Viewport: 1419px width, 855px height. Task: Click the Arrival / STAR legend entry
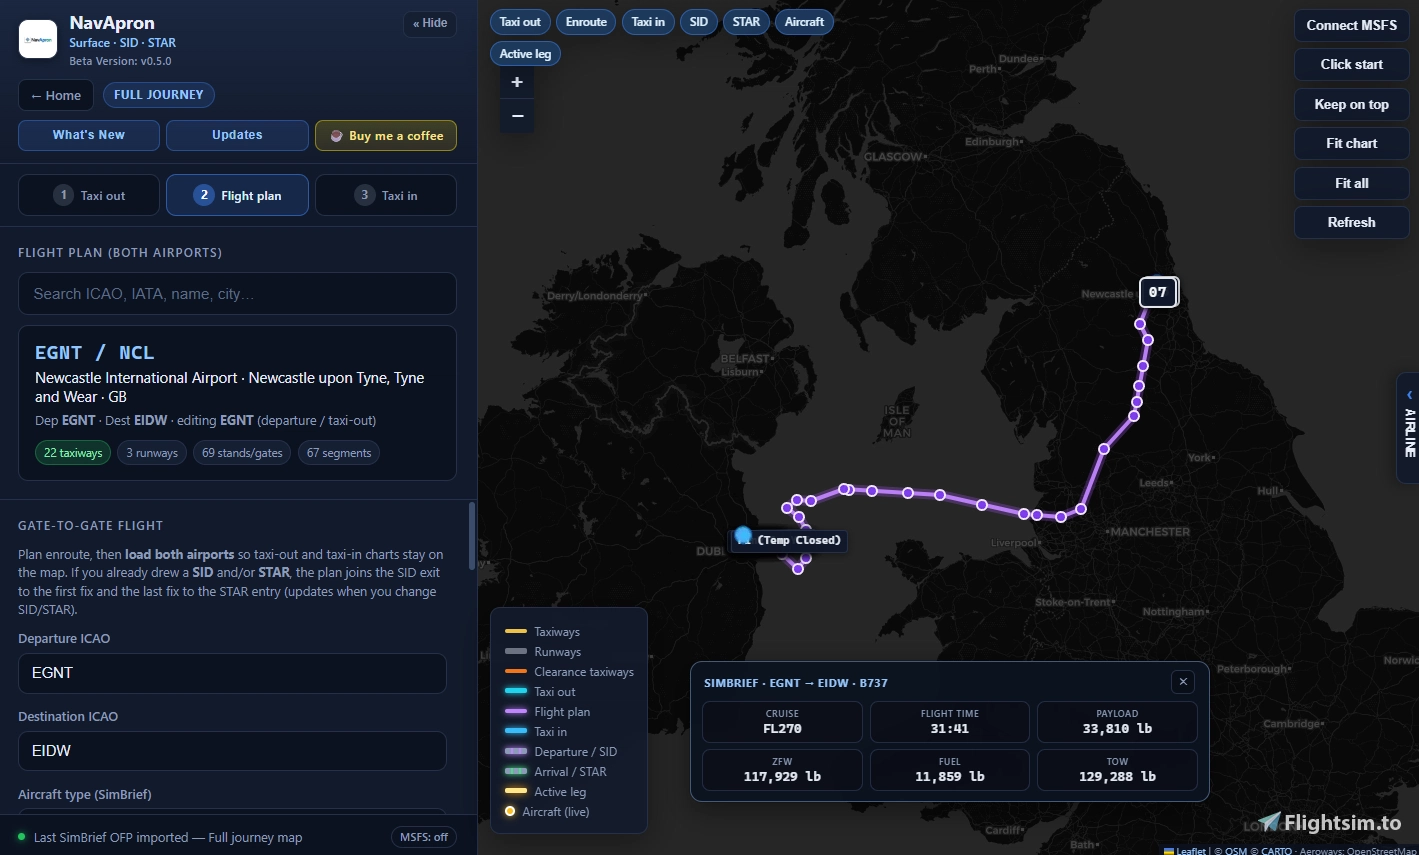tap(556, 771)
